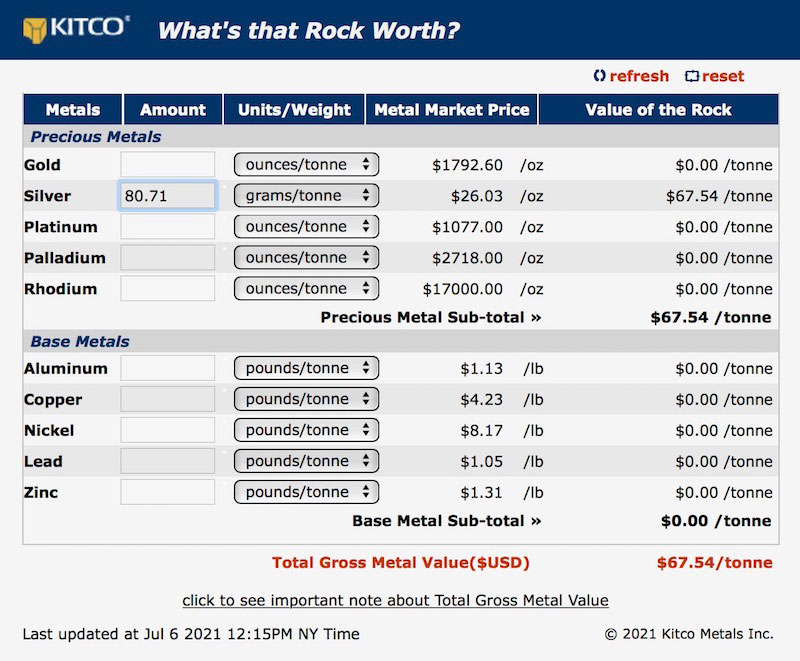Click the Total Gross Metal Value($USD) label
This screenshot has height=661, width=800.
(401, 563)
